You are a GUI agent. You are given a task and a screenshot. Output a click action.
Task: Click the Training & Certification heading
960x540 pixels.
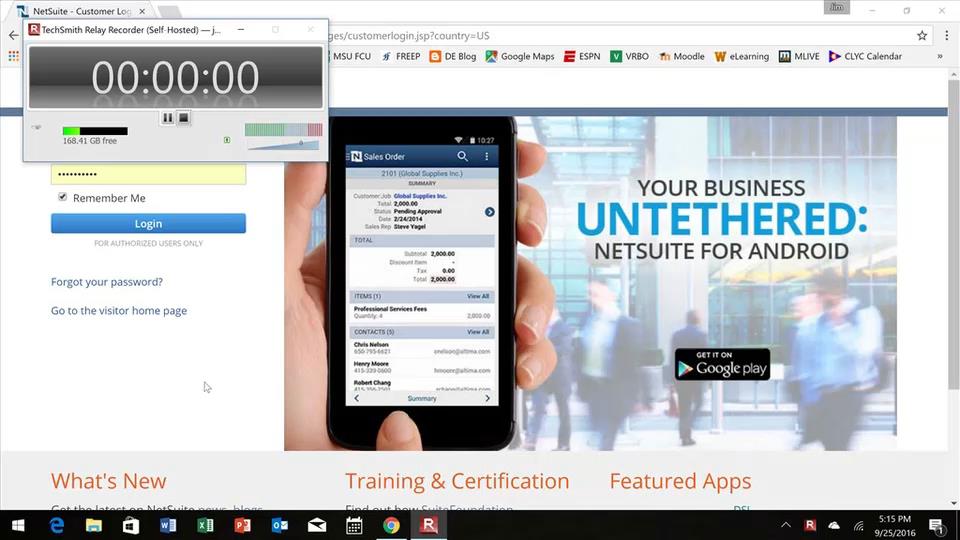coord(457,481)
